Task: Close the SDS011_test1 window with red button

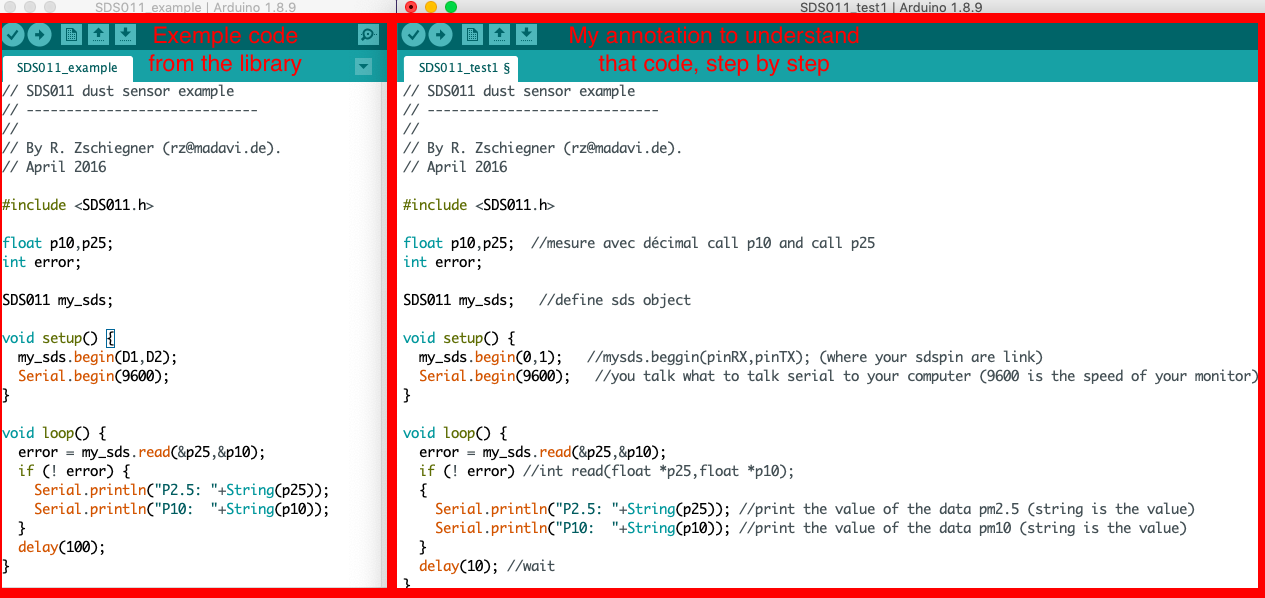Action: pyautogui.click(x=411, y=7)
